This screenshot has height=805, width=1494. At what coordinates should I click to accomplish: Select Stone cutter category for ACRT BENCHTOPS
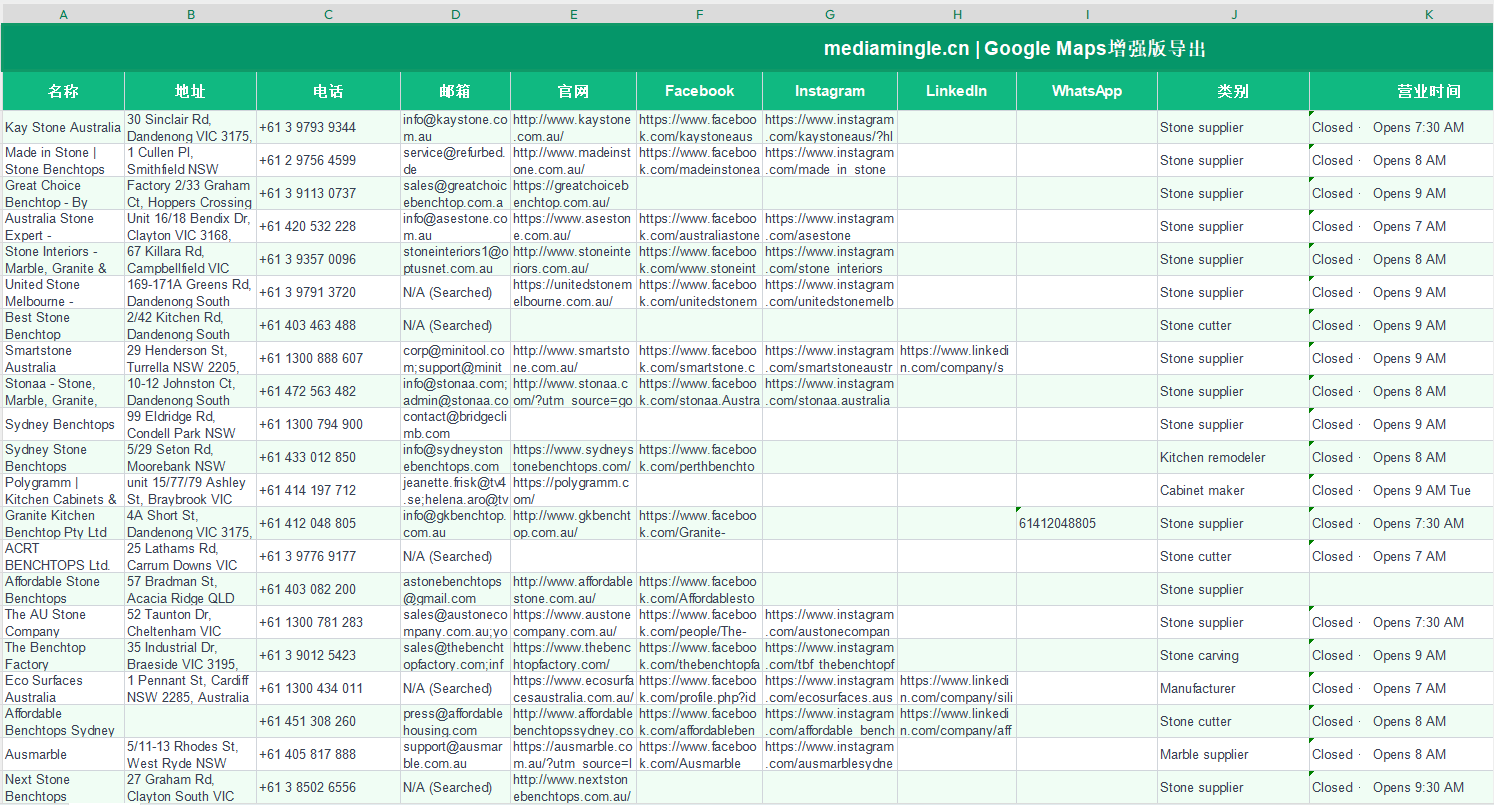click(x=1233, y=556)
